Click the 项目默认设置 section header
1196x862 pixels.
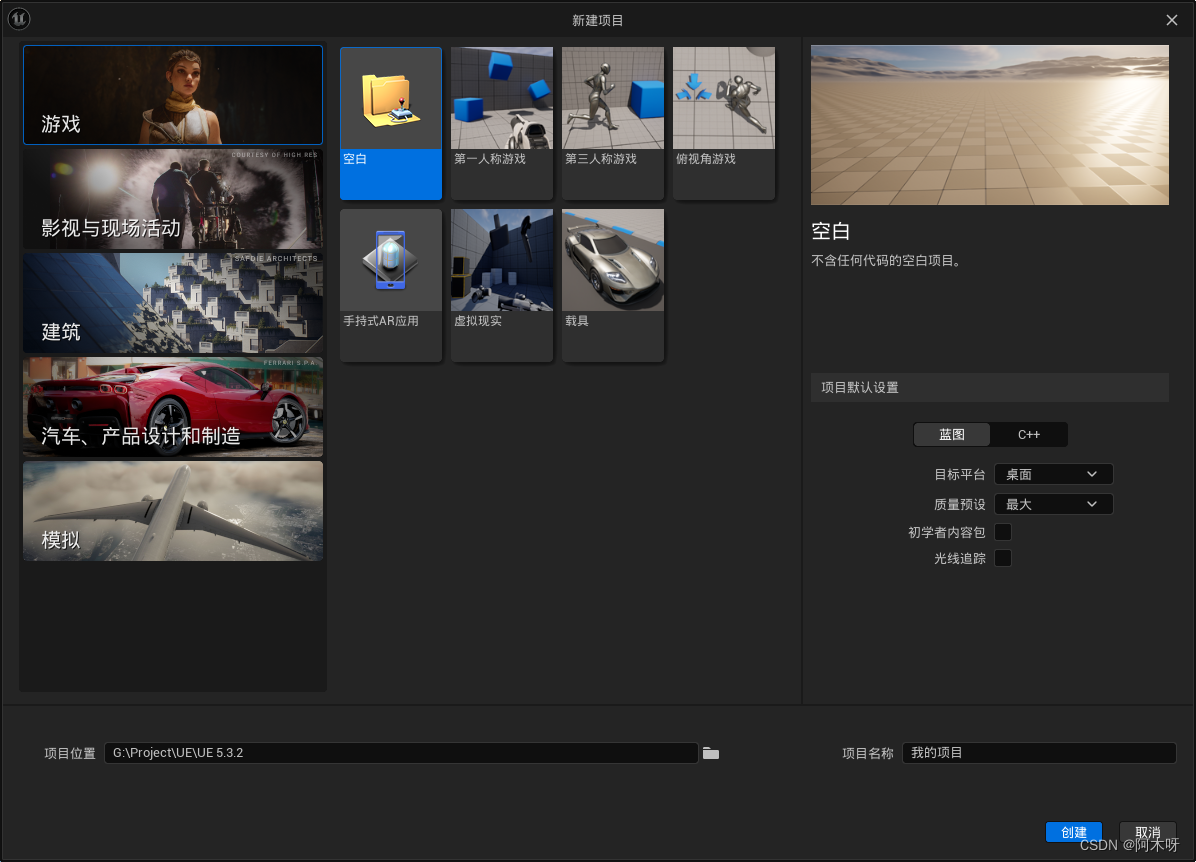tap(989, 388)
